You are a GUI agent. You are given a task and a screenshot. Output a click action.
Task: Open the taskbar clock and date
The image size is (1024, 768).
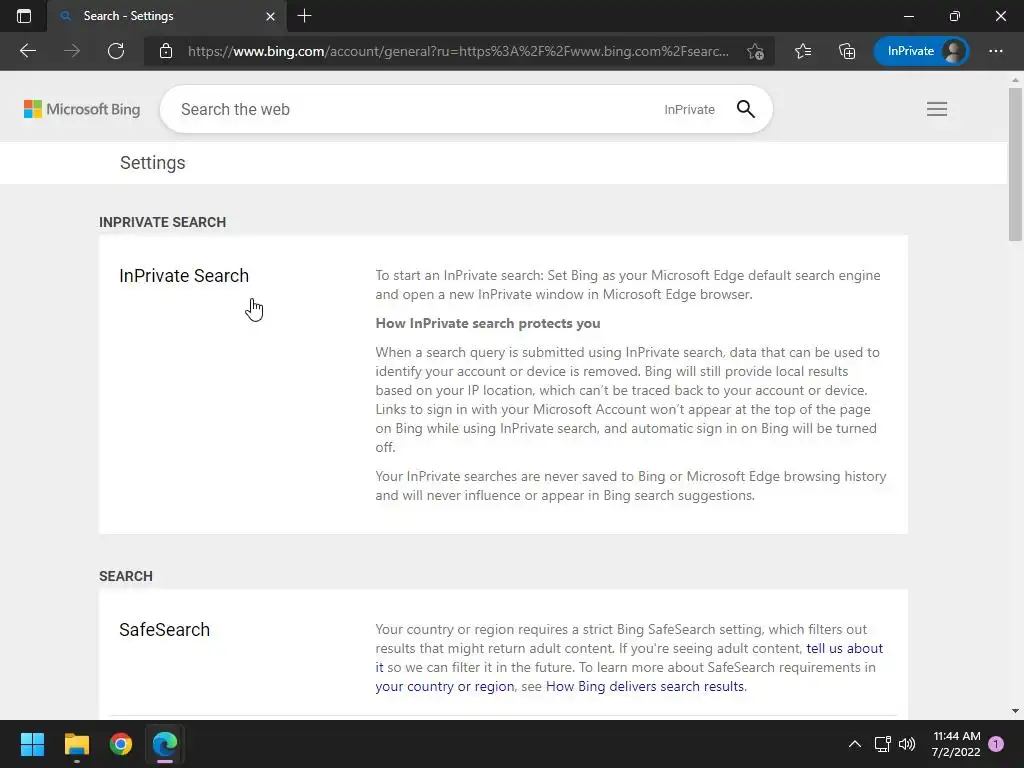(x=956, y=744)
